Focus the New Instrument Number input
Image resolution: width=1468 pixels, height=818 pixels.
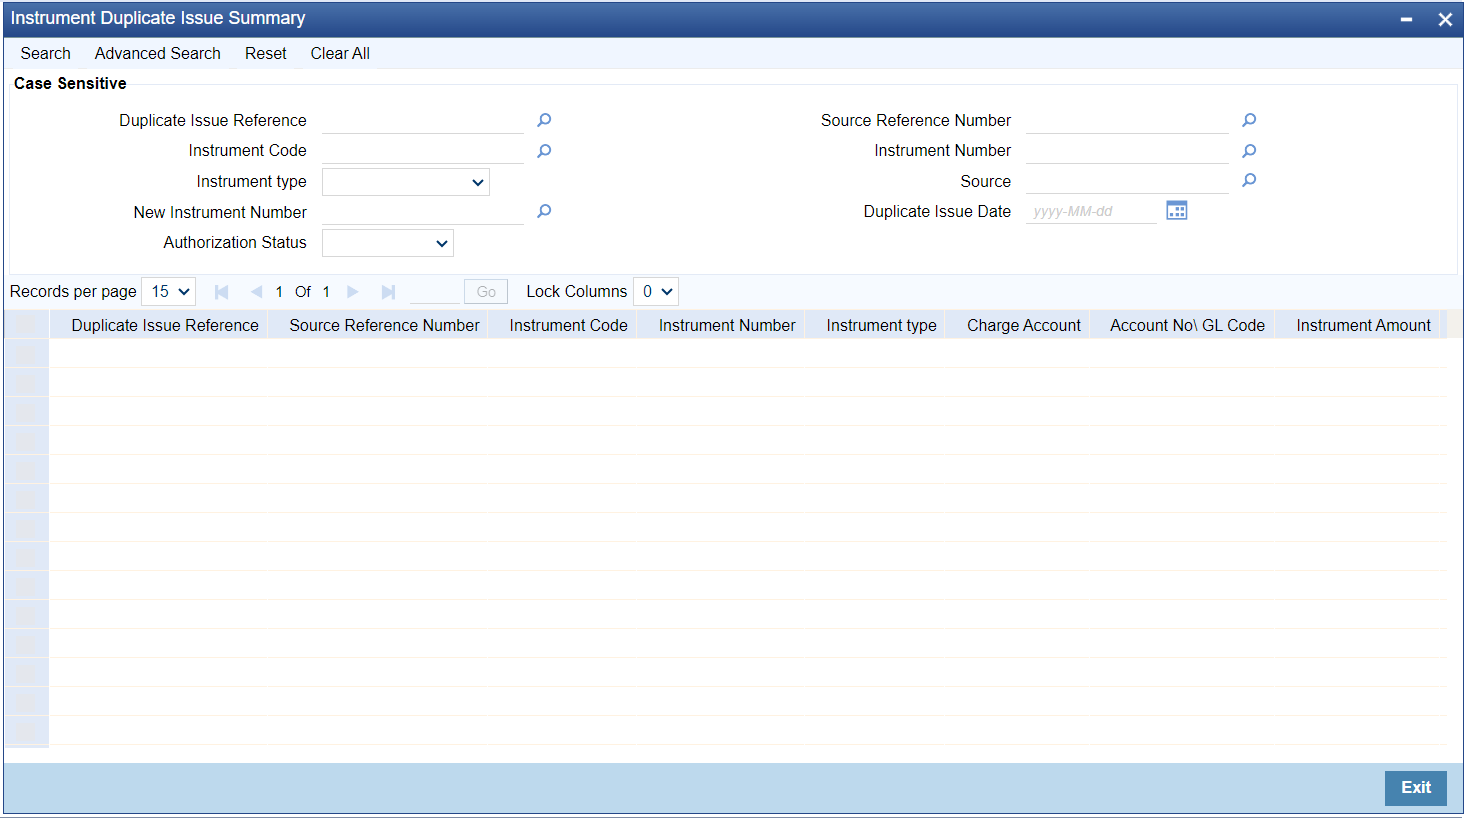point(423,212)
